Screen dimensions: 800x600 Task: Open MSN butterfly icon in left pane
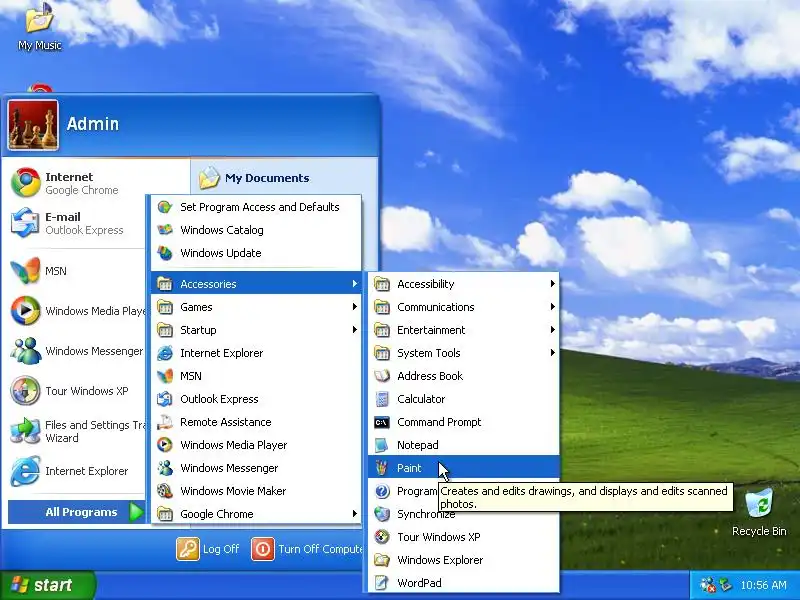(25, 271)
